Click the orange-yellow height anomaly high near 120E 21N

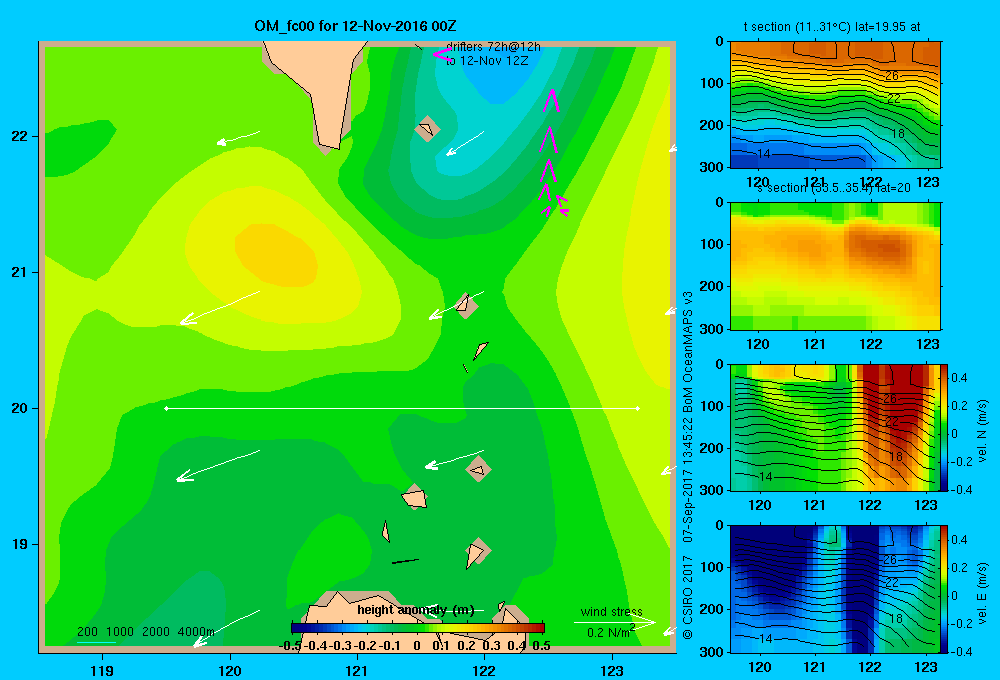click(276, 254)
